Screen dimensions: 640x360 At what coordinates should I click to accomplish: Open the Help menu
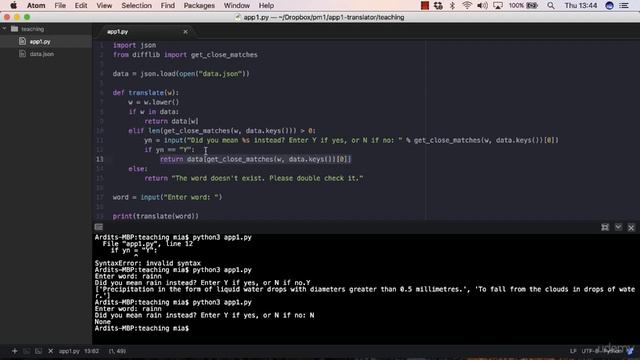(266, 6)
